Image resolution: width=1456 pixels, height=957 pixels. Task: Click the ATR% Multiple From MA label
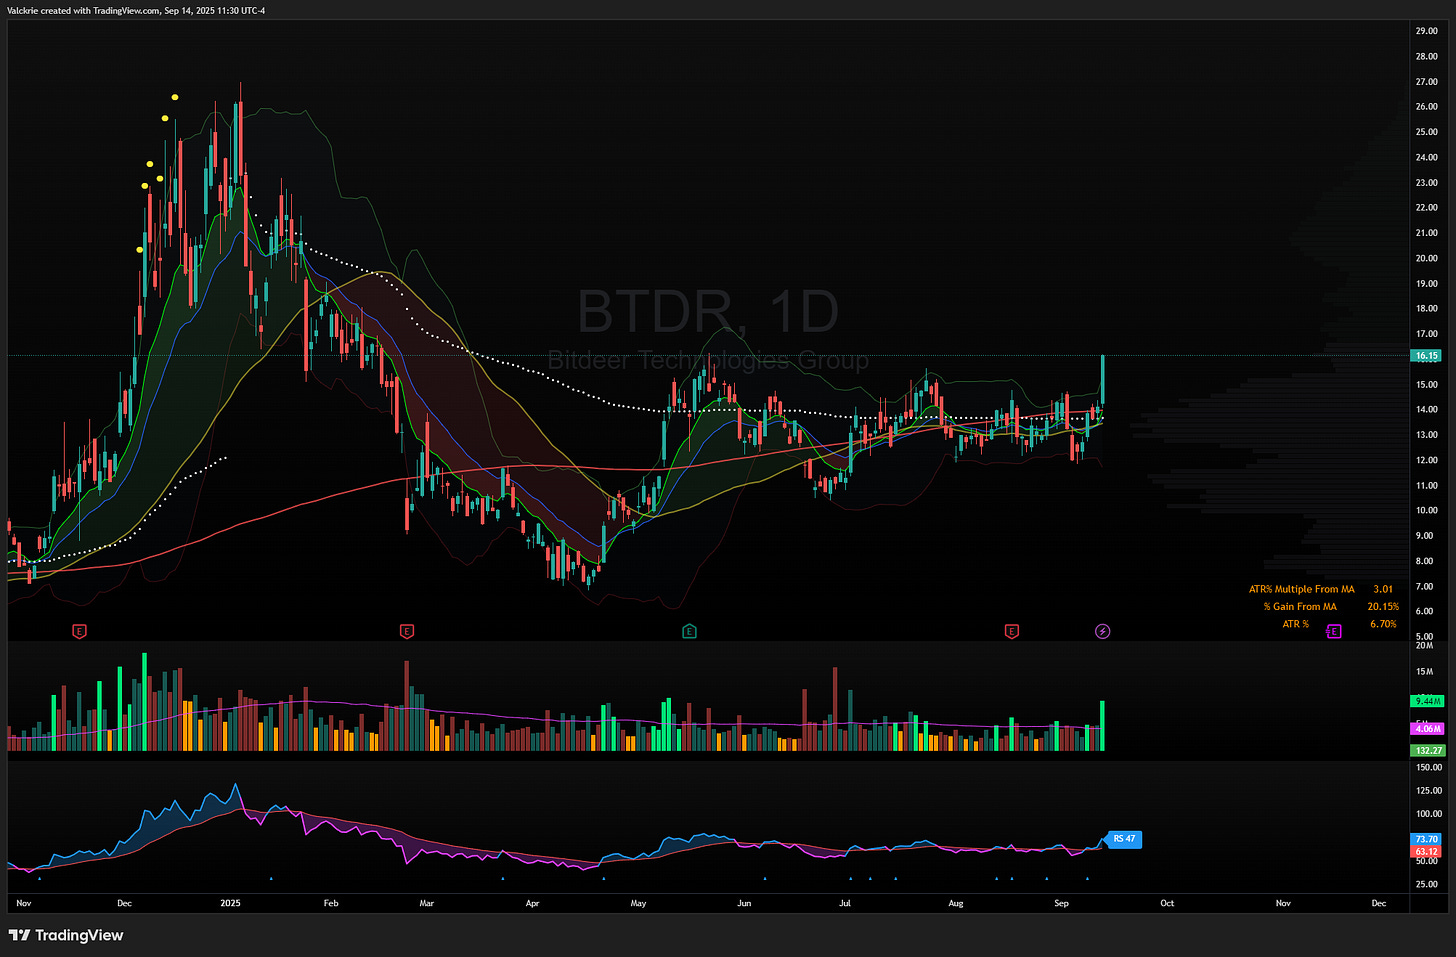(x=1301, y=589)
